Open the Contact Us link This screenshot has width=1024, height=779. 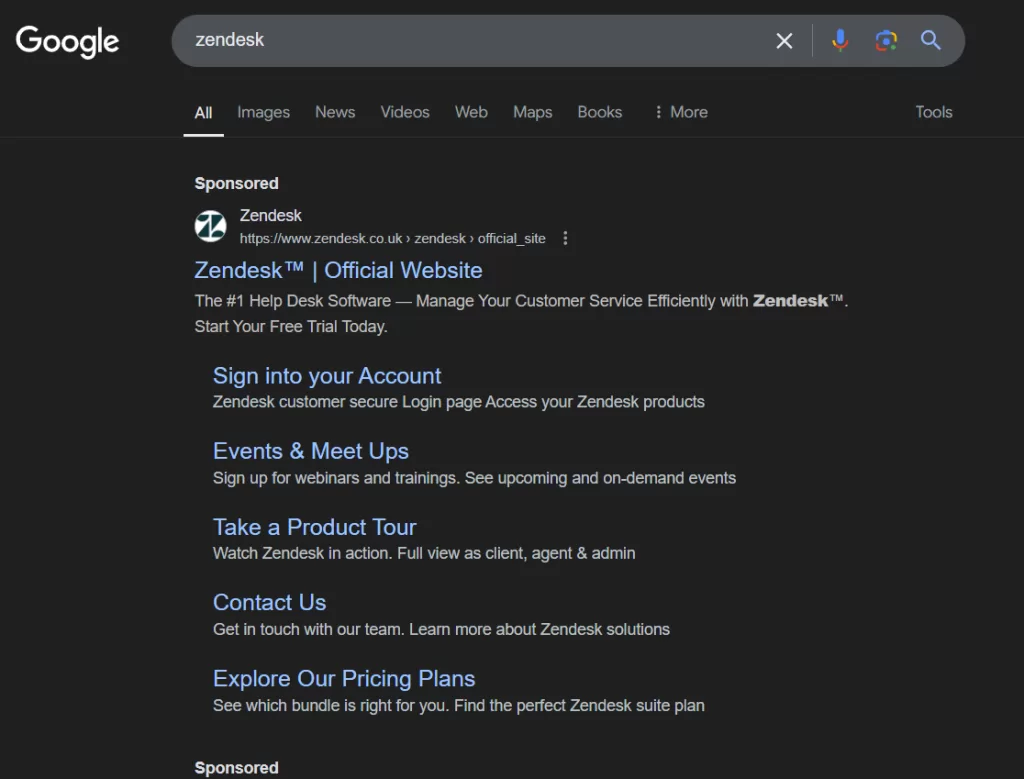click(270, 603)
